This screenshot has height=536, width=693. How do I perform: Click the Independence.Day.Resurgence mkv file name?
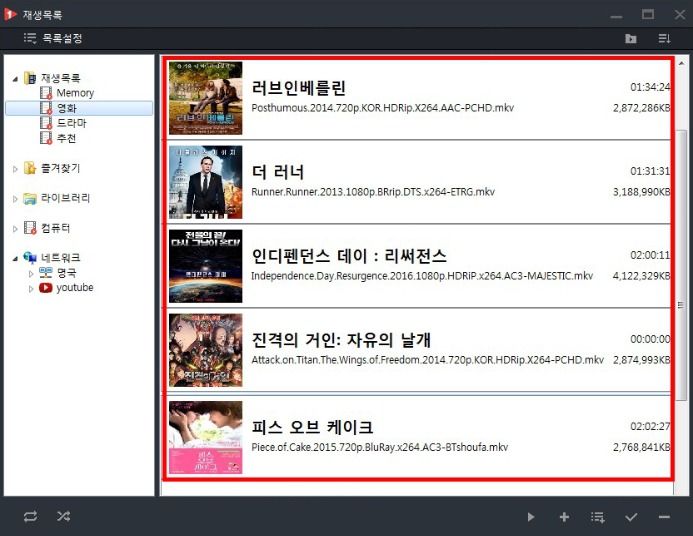422,276
